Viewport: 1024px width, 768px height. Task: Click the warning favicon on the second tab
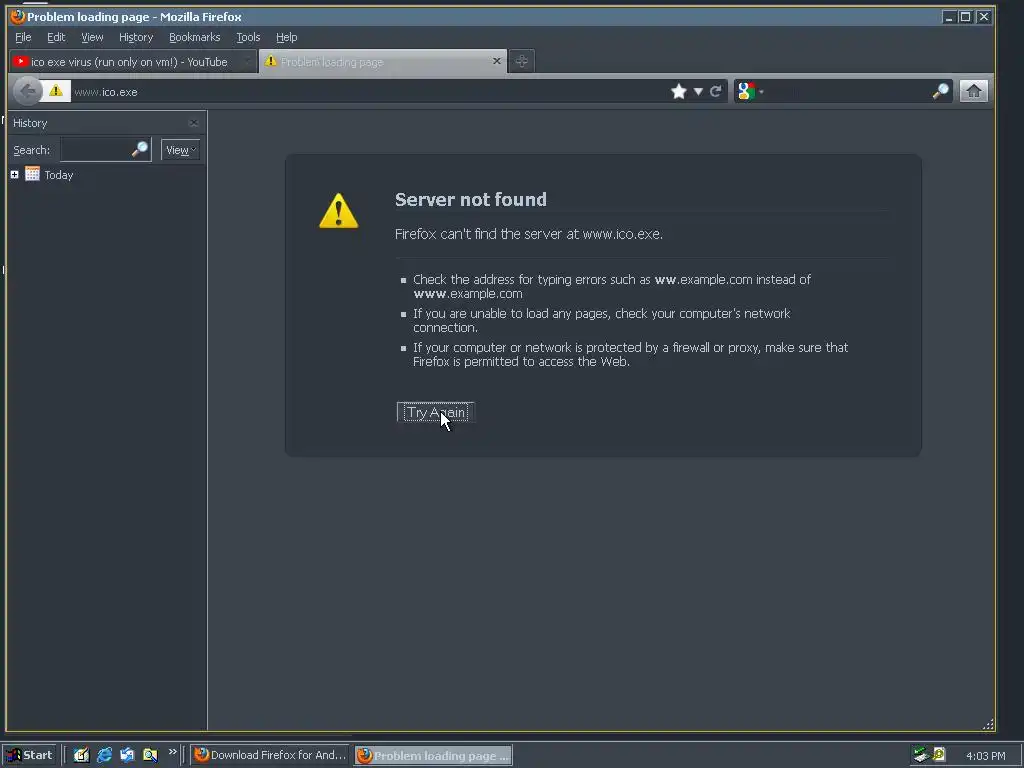(x=270, y=61)
